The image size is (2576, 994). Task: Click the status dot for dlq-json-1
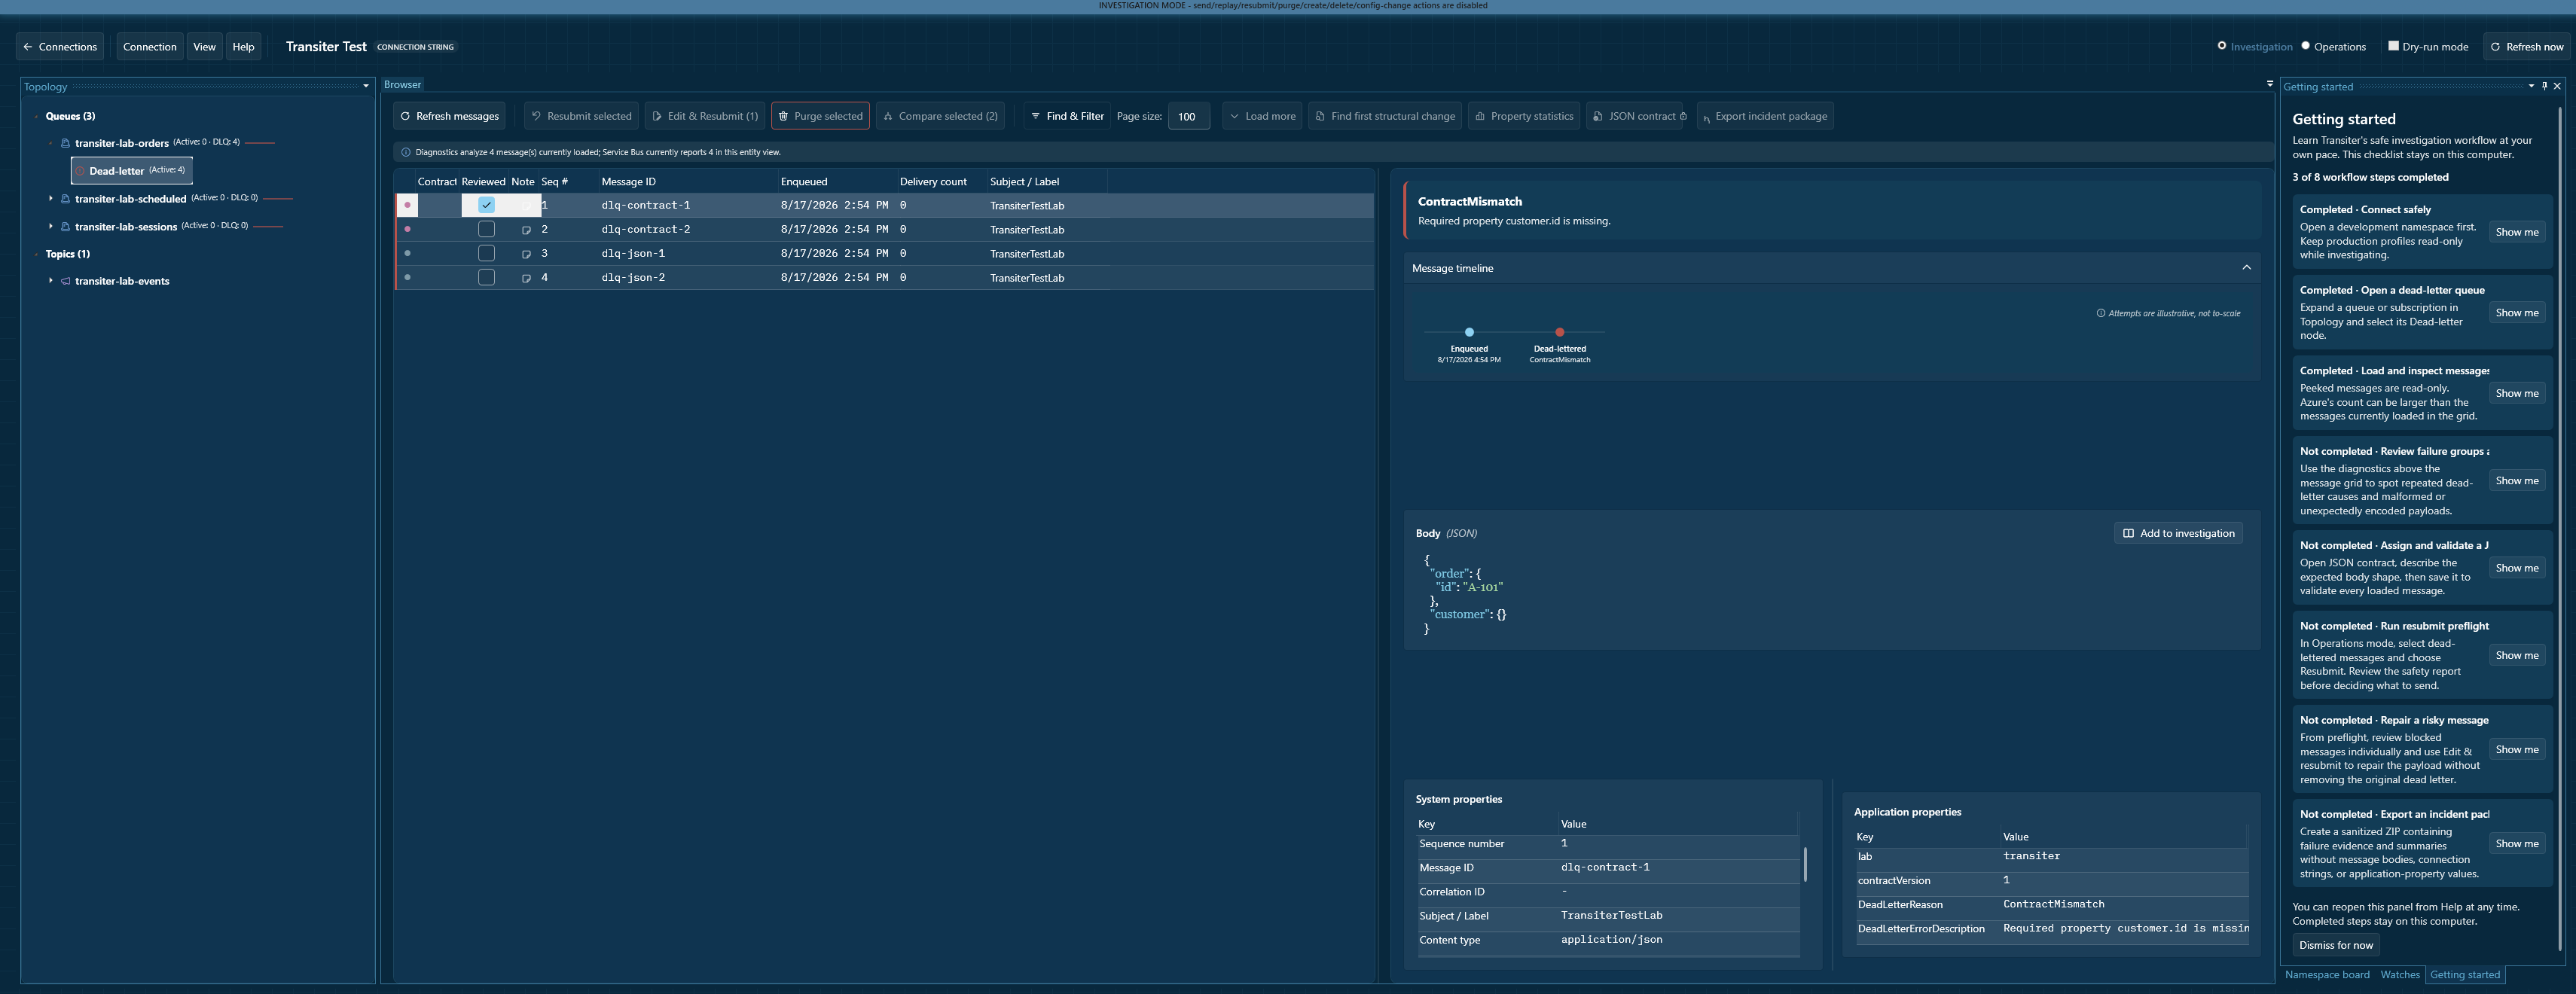(407, 253)
